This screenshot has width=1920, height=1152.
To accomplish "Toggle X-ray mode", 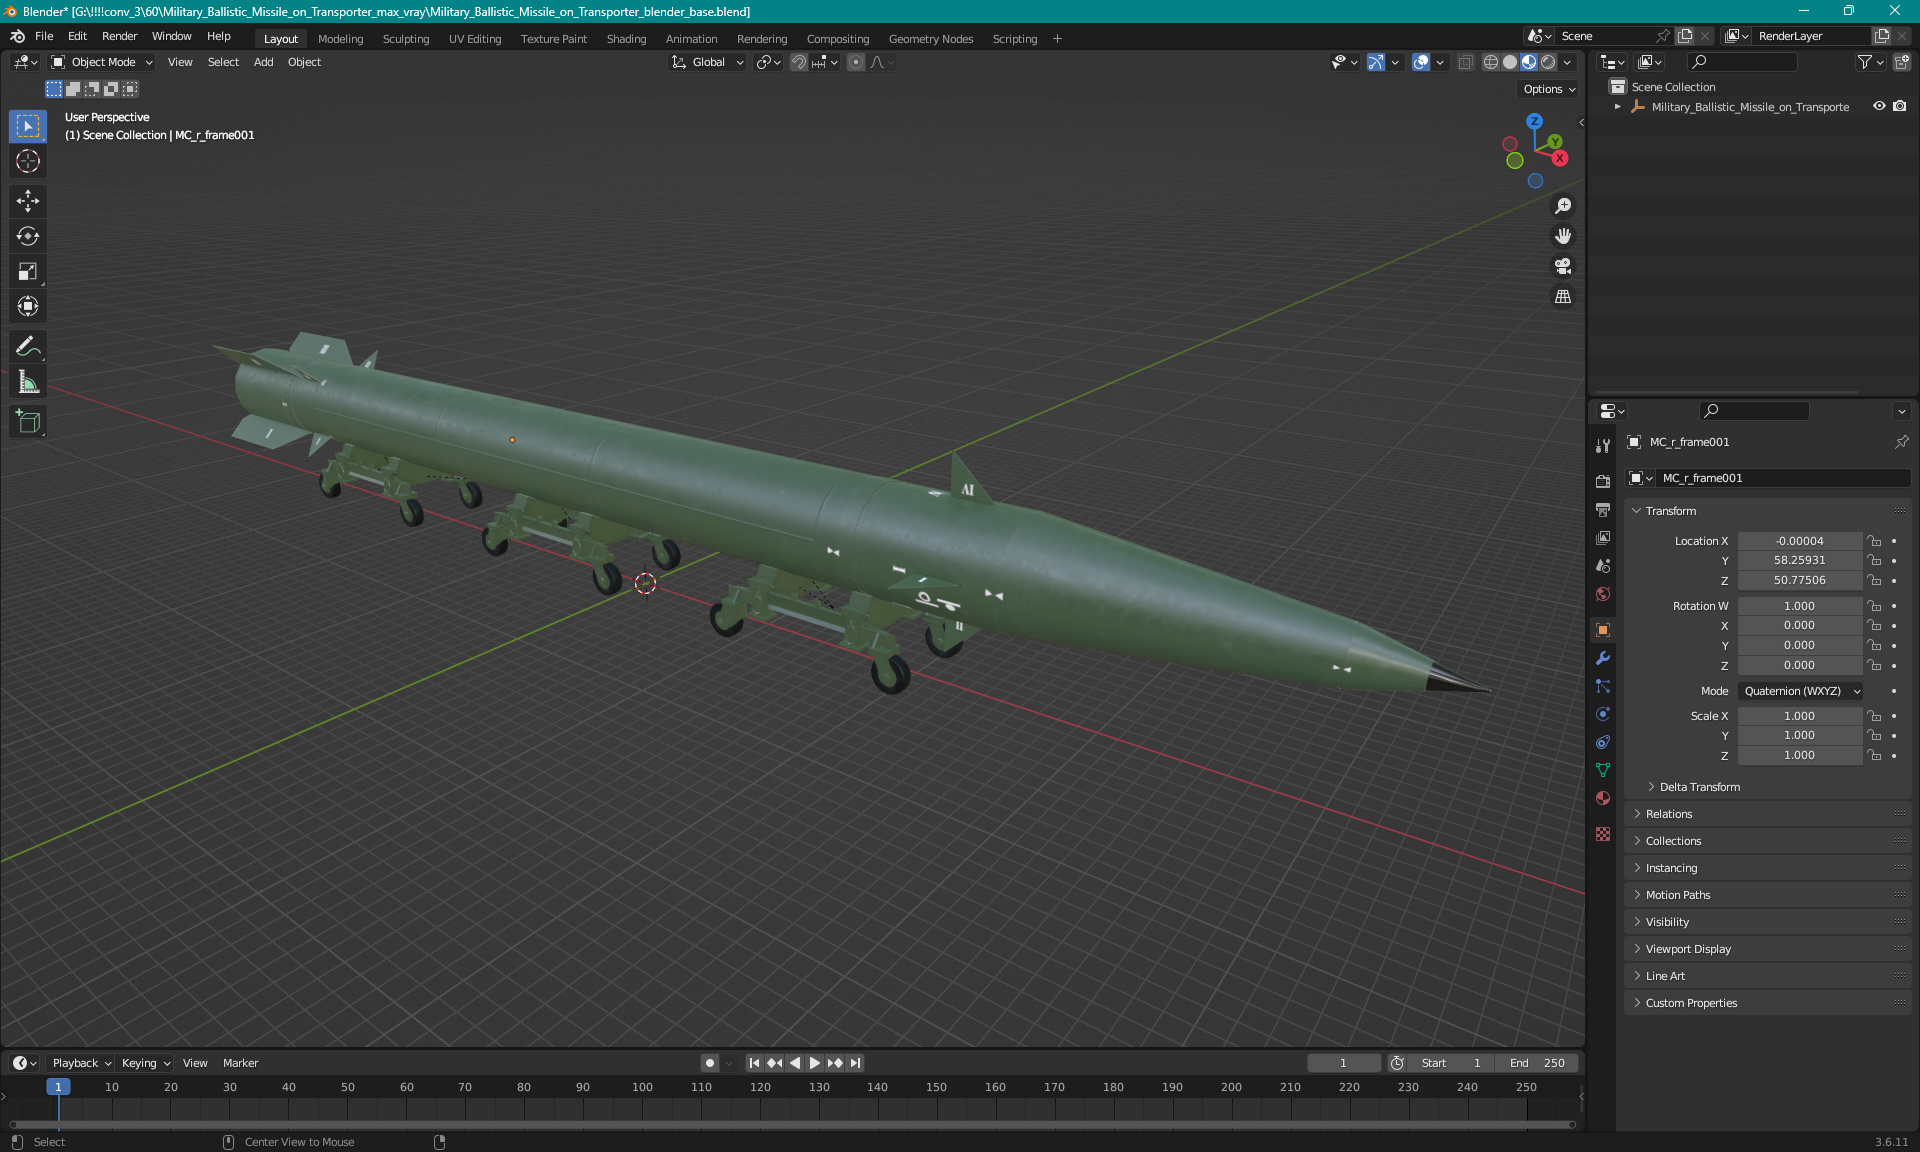I will [1465, 62].
